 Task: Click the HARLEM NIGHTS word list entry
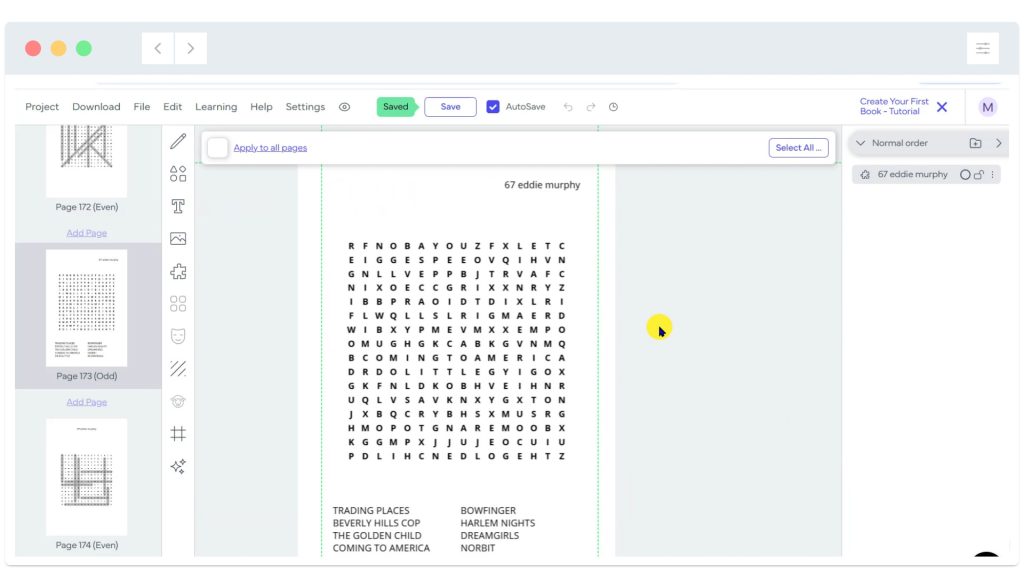(498, 523)
